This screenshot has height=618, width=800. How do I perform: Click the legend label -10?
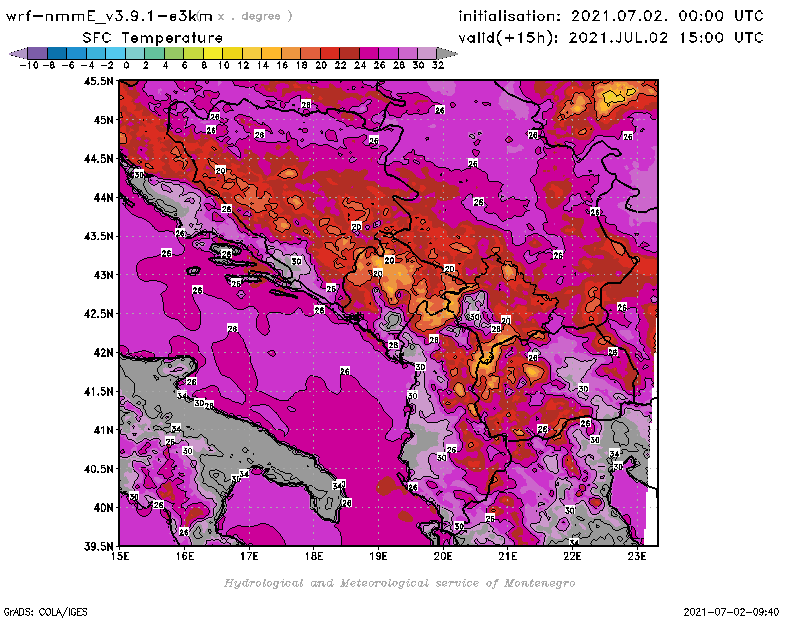click(29, 65)
